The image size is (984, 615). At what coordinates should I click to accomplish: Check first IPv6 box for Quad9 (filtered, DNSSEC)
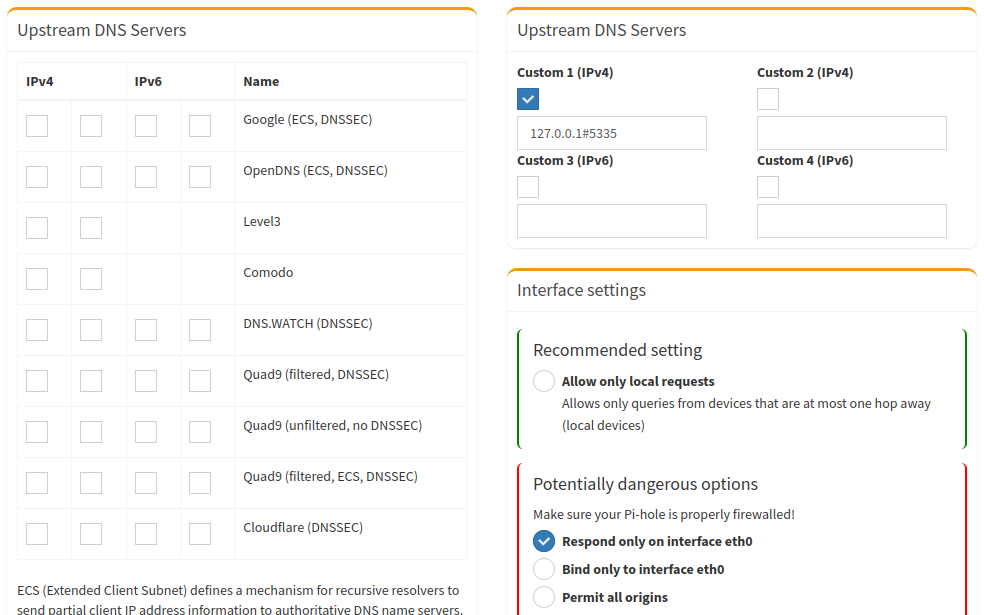pos(146,380)
